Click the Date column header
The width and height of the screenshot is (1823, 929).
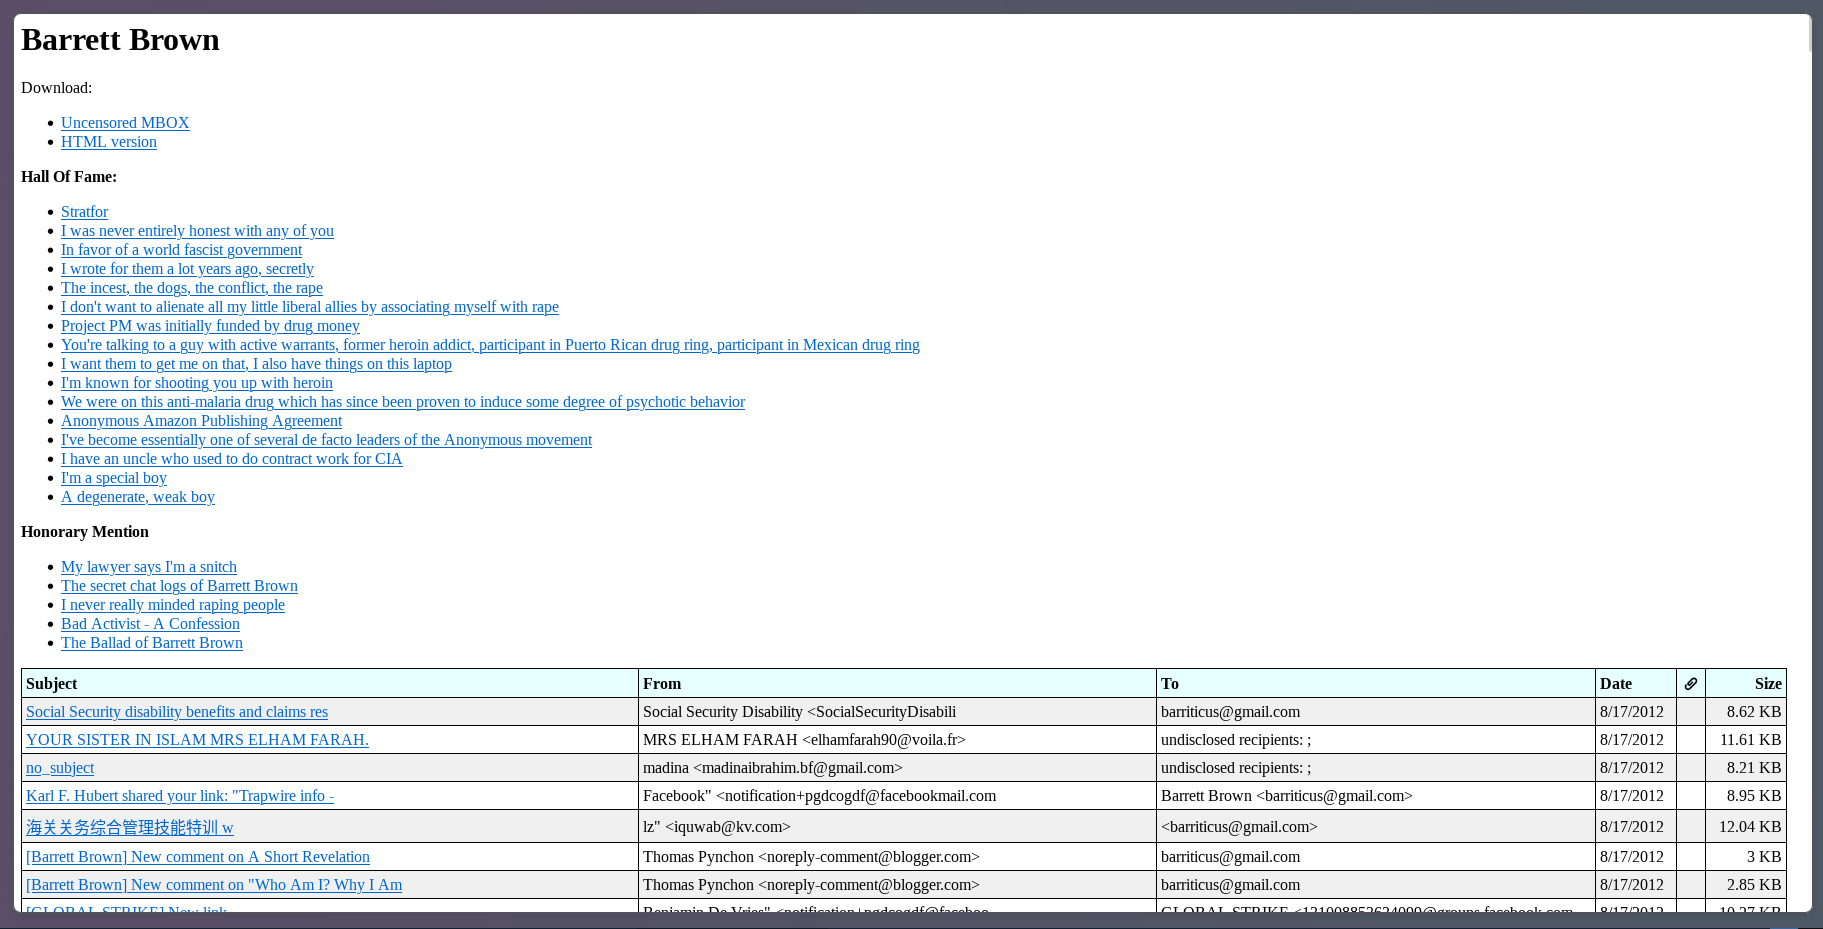(1615, 684)
